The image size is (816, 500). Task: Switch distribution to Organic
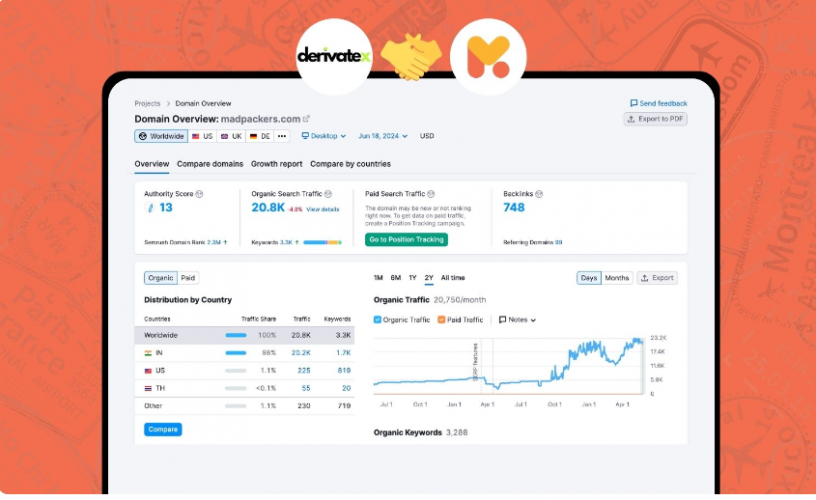[161, 278]
